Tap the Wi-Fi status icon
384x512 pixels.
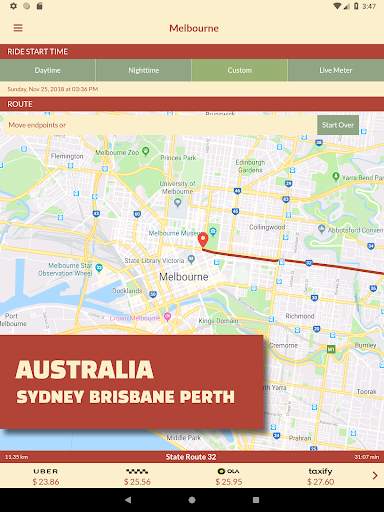[x=338, y=6]
